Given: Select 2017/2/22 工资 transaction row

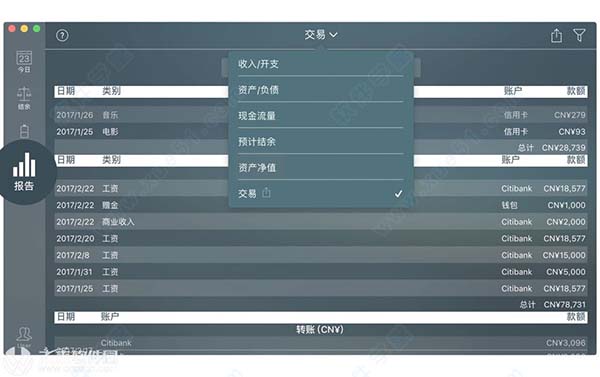Looking at the screenshot, I should pos(321,188).
